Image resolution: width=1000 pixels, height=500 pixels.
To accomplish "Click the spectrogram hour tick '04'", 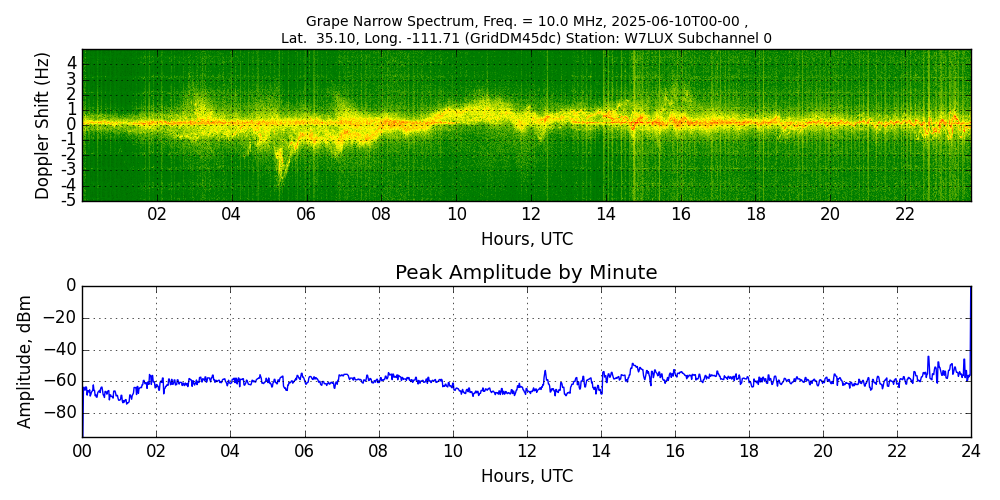I will coord(232,216).
